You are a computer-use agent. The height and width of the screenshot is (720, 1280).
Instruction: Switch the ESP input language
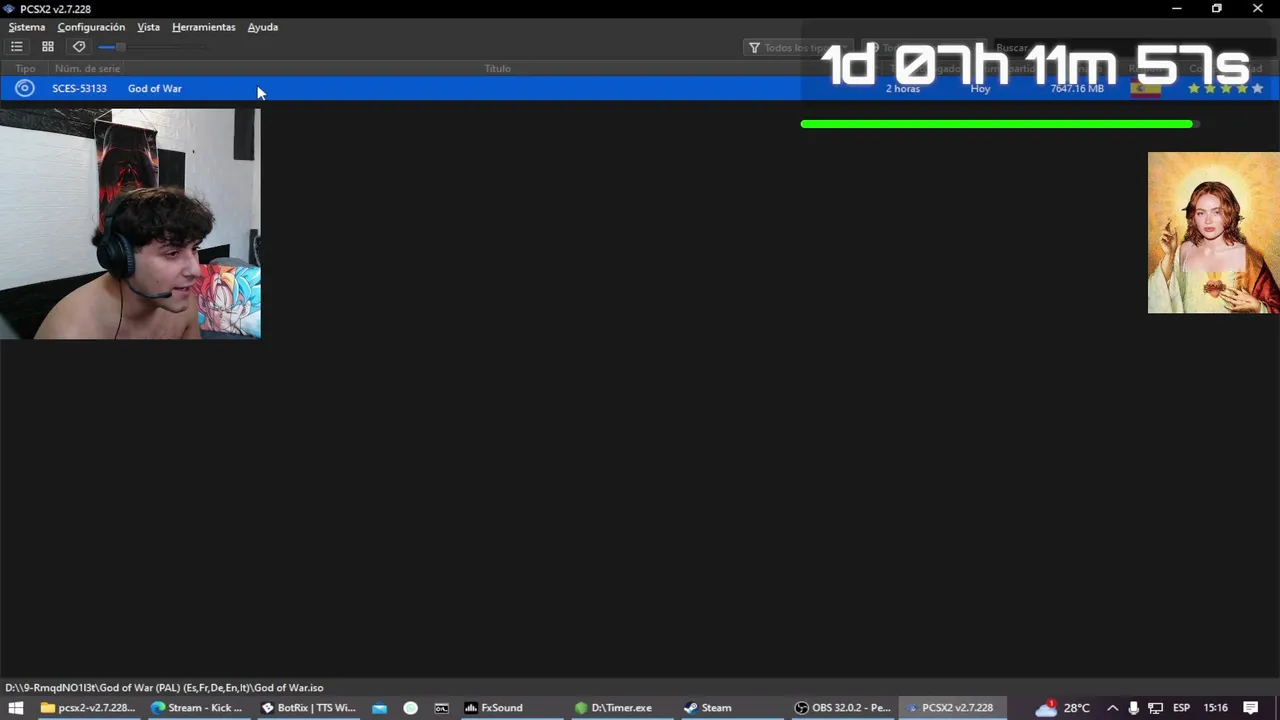(x=1181, y=708)
